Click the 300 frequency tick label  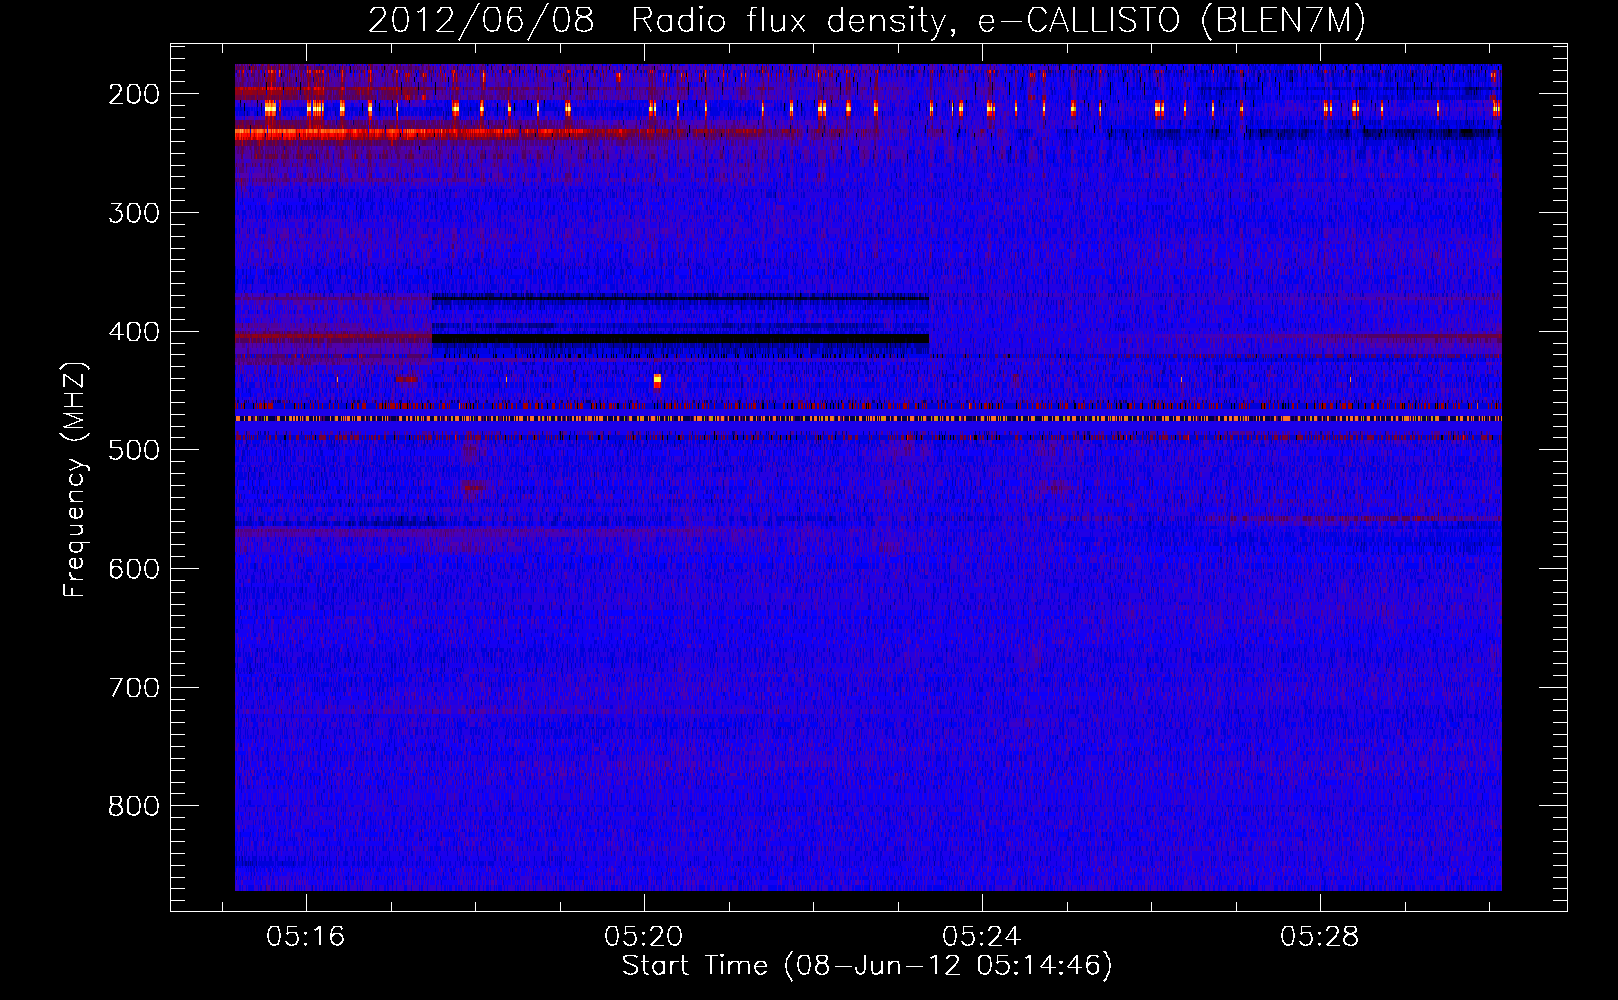coord(134,213)
